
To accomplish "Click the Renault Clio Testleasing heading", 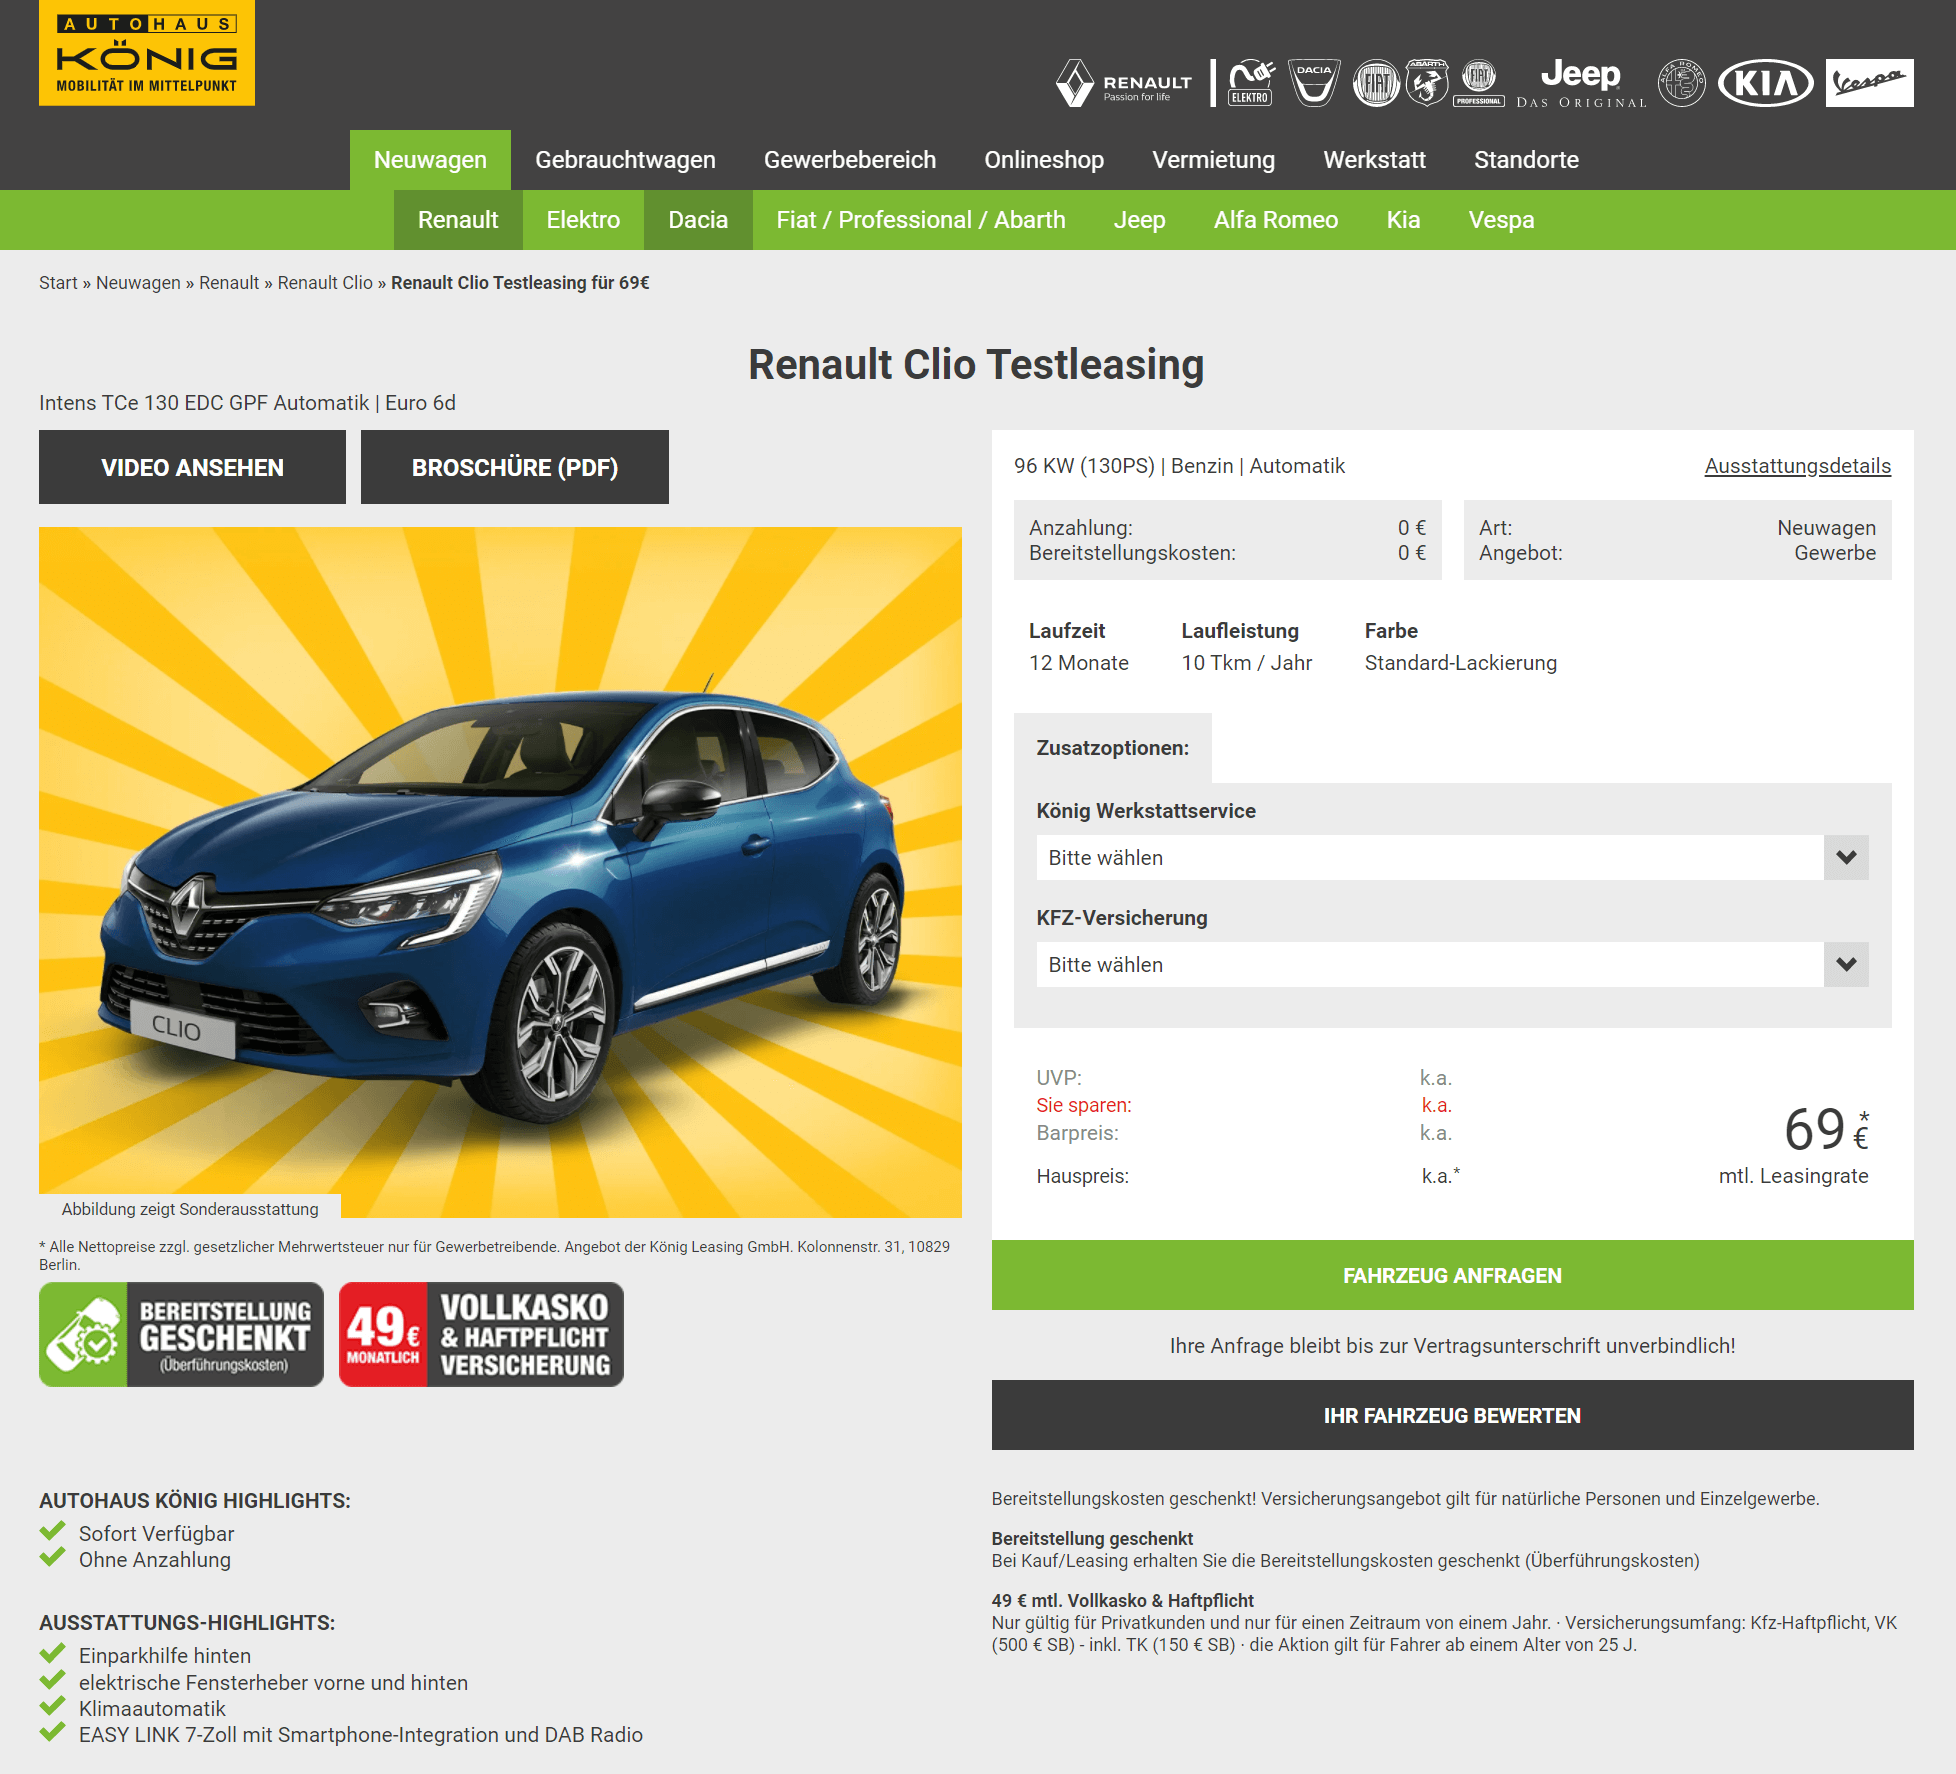I will (976, 365).
